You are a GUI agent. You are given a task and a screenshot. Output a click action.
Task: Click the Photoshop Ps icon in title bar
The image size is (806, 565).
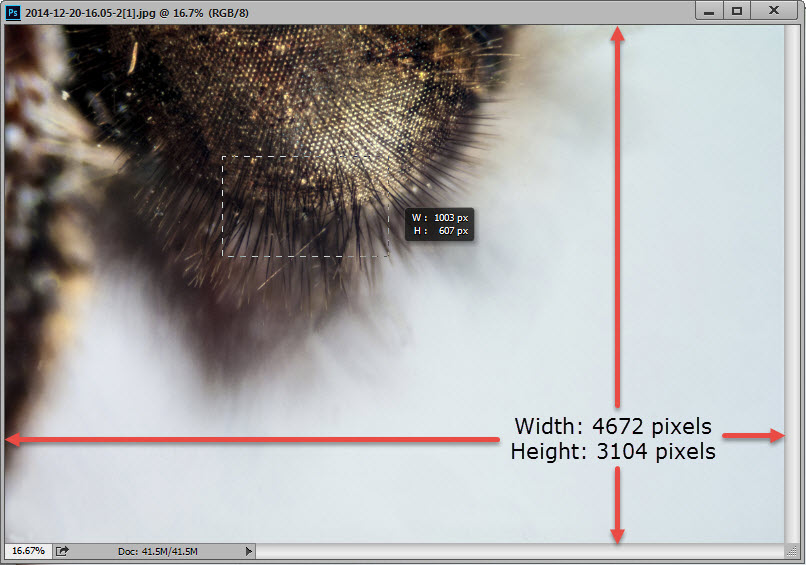tap(13, 12)
